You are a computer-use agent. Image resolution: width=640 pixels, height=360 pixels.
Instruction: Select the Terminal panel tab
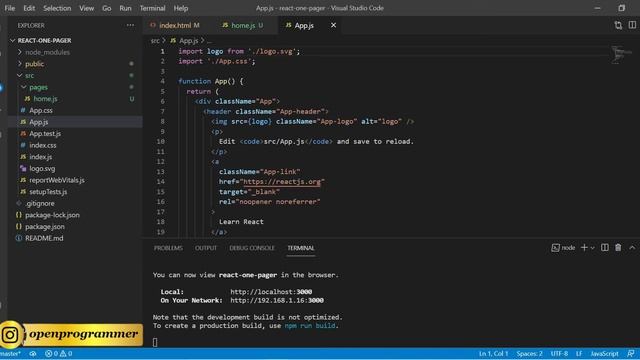(x=301, y=248)
